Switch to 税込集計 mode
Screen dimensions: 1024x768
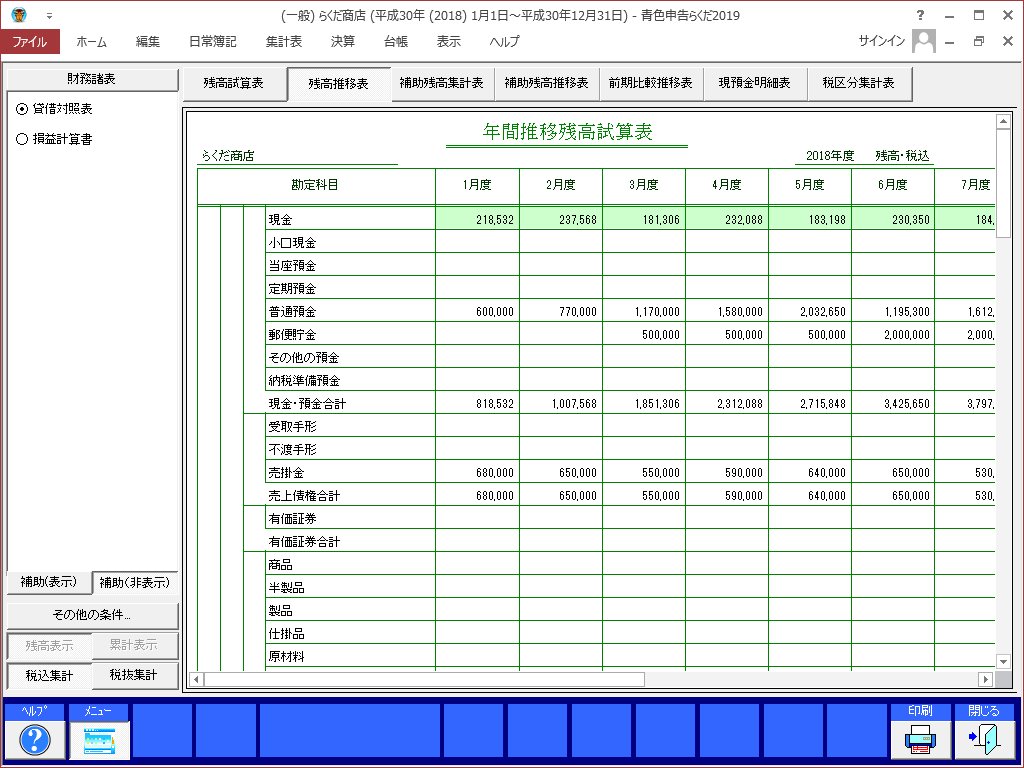[49, 675]
